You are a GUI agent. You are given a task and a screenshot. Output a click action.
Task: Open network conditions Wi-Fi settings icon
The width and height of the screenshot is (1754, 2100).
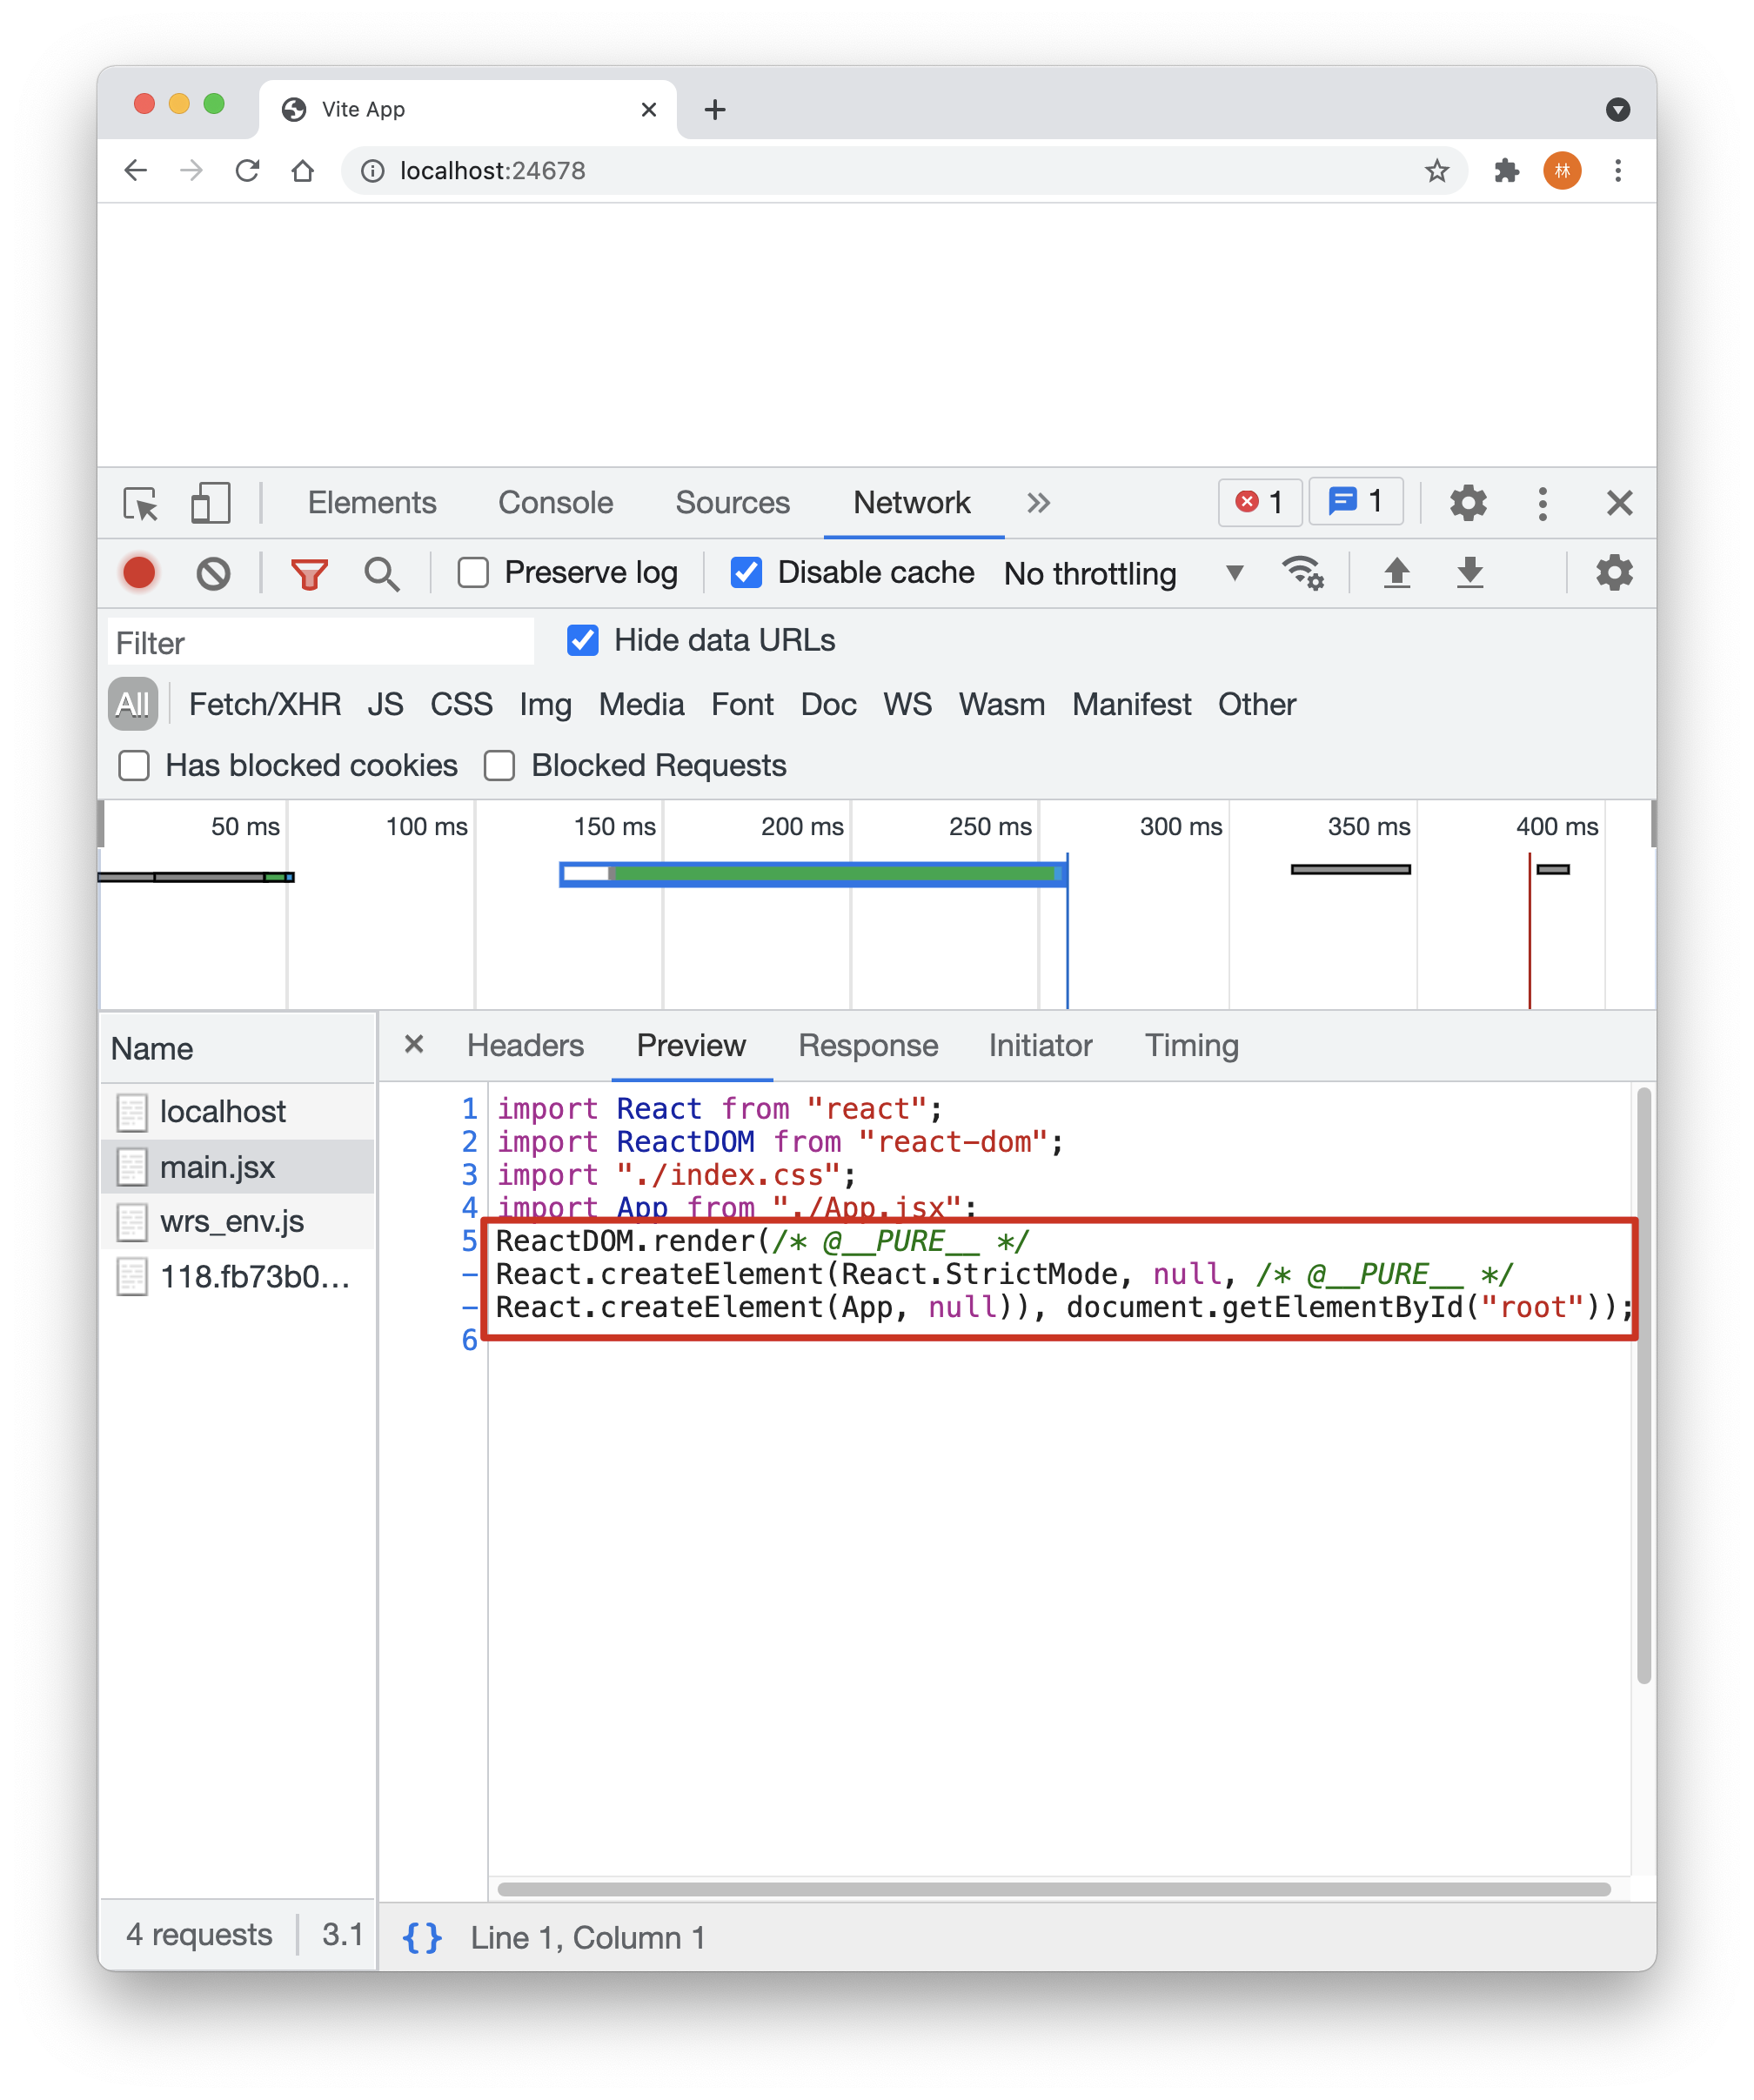[x=1302, y=573]
